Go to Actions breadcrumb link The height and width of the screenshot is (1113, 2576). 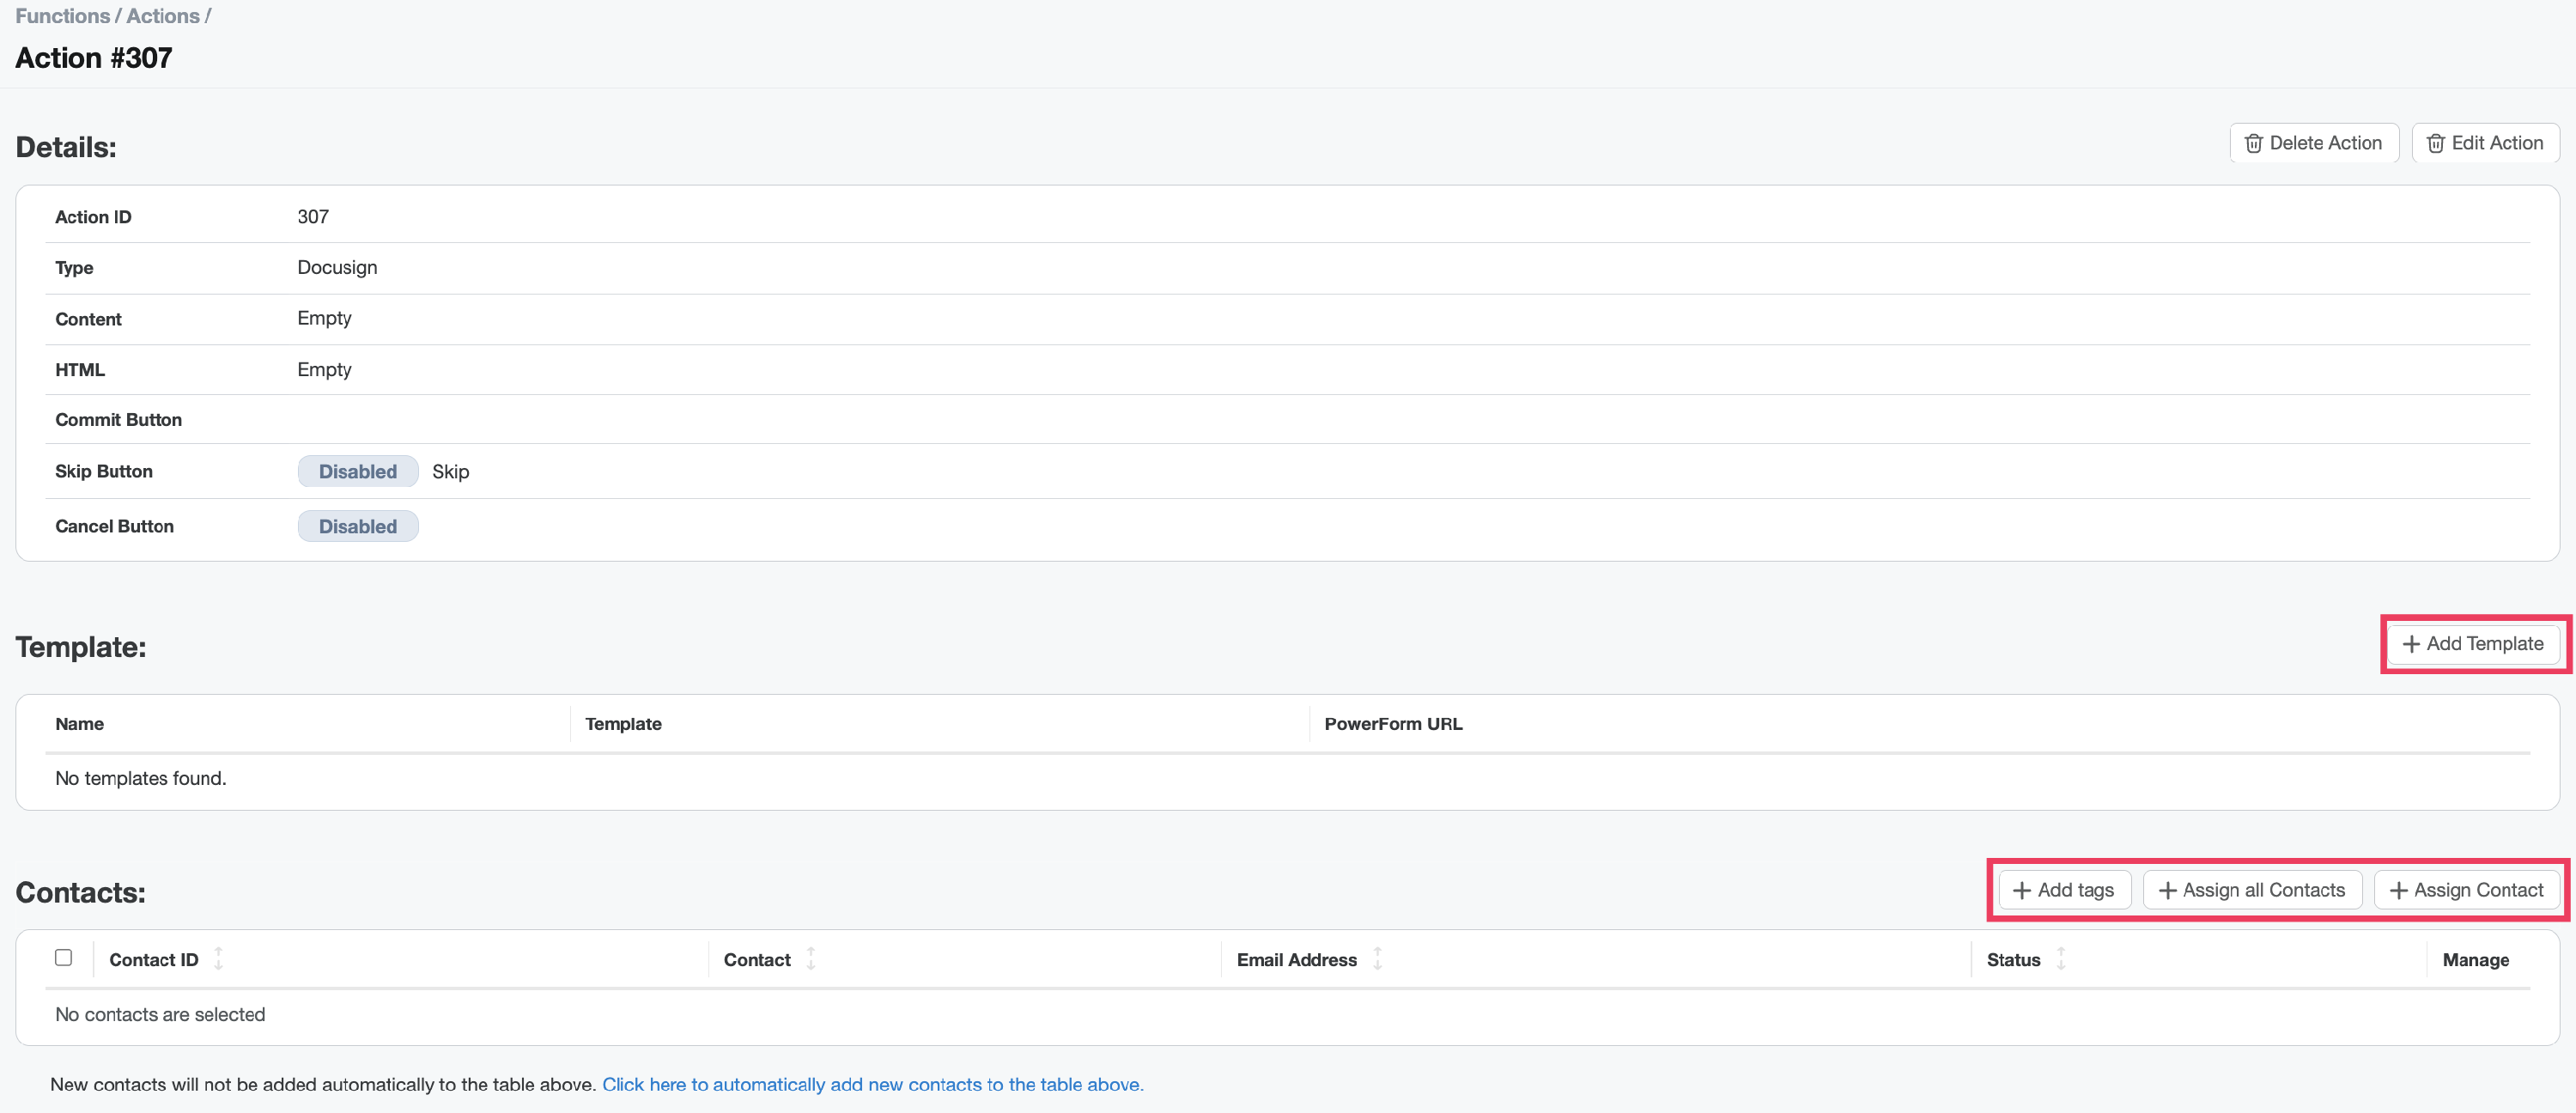coord(163,16)
